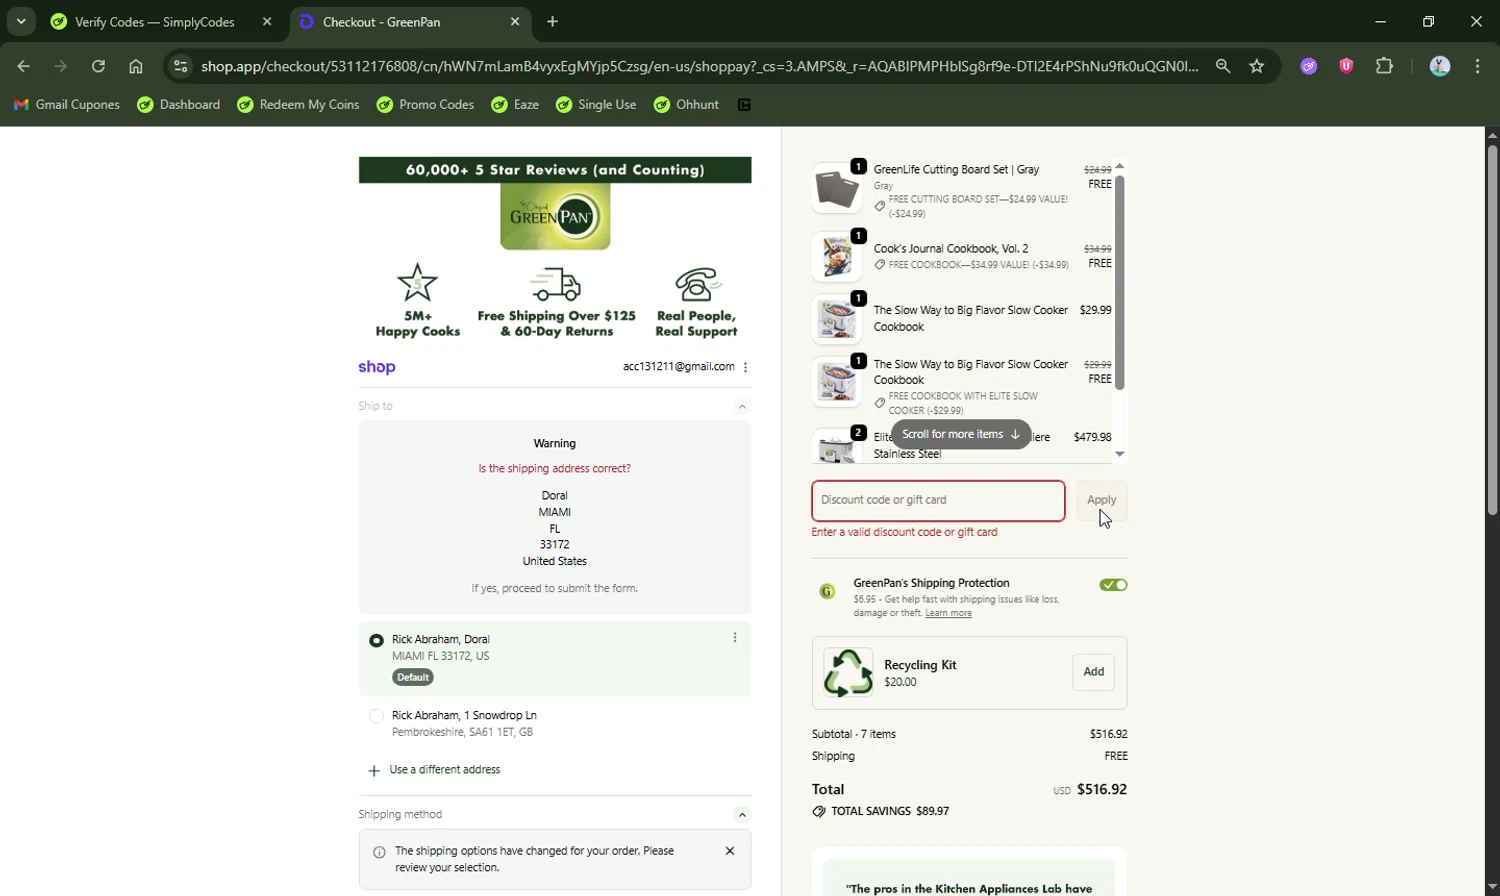Click the info icon in shipping notice

[x=379, y=852]
